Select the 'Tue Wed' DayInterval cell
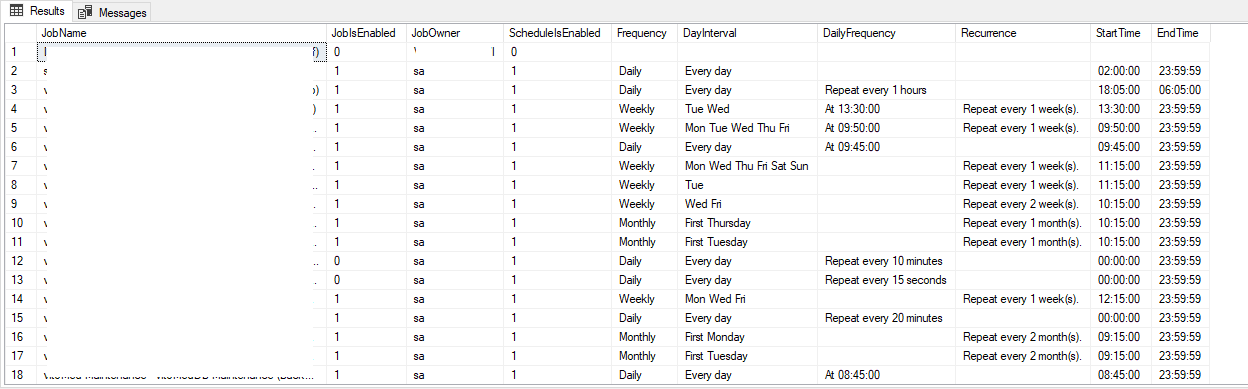This screenshot has width=1248, height=389. point(748,109)
